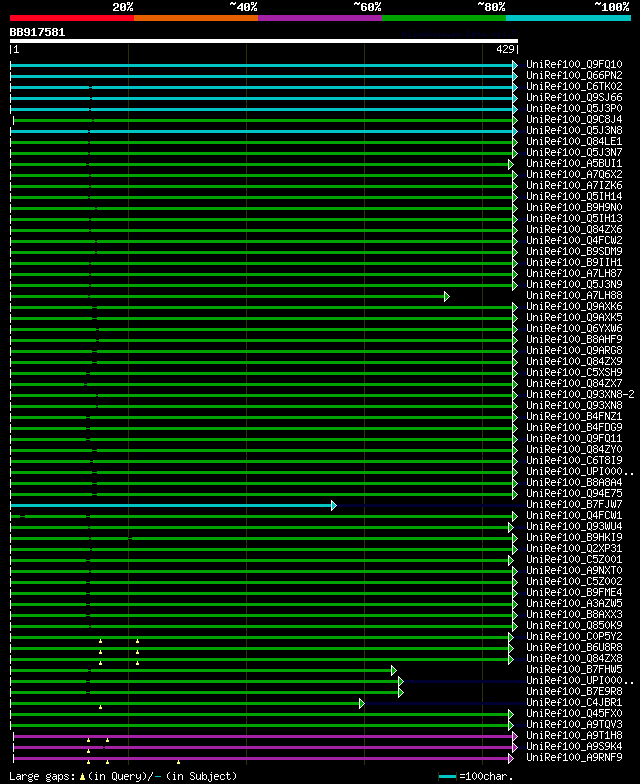
Task: Click the purple arrowhead for UniRef100_A9T1H8
Action: pos(515,736)
